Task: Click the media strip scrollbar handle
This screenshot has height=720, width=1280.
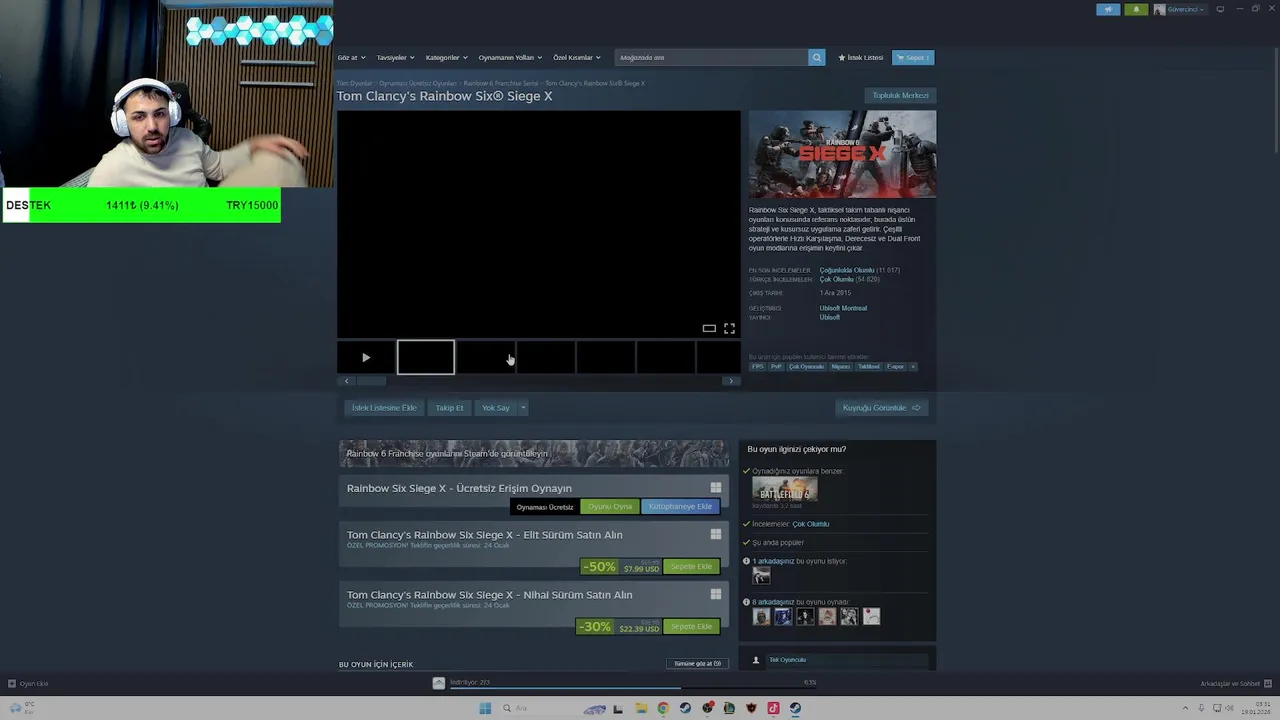Action: pos(372,381)
